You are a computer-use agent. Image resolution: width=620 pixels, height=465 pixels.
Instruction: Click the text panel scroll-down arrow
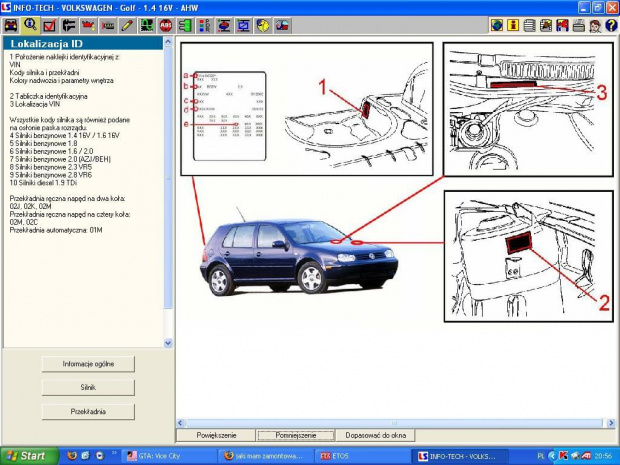(168, 343)
